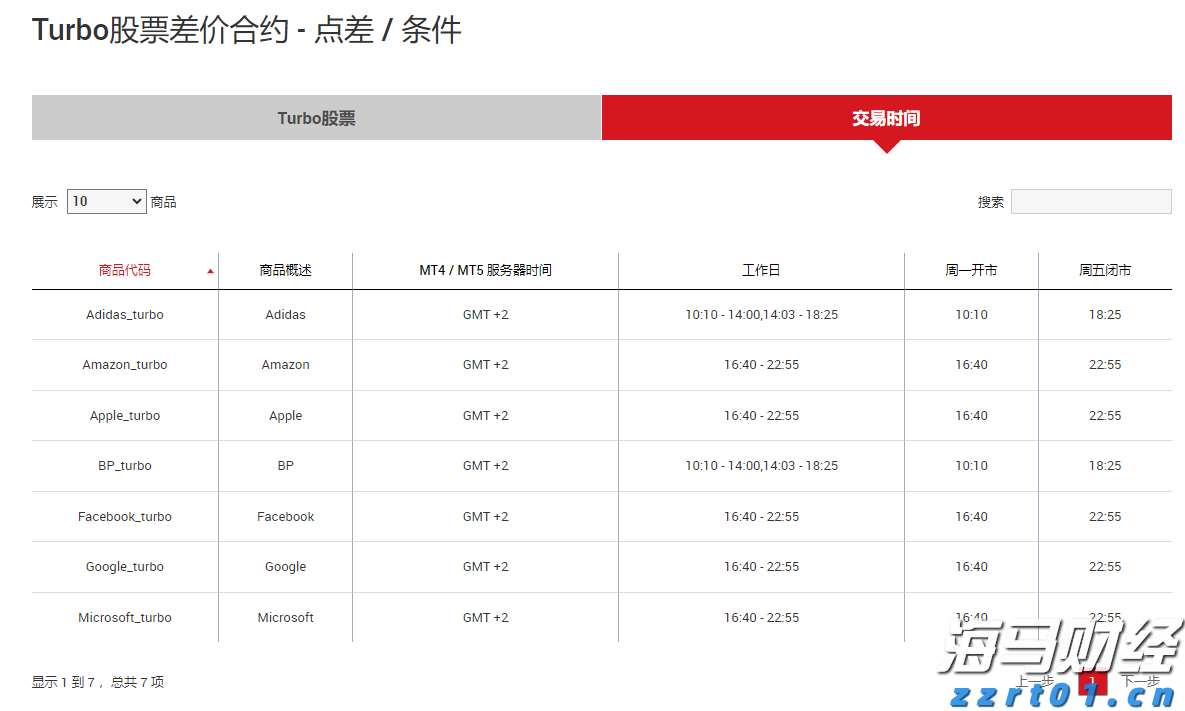Click the BP_turbo product code cell
This screenshot has width=1185, height=711.
coord(124,465)
